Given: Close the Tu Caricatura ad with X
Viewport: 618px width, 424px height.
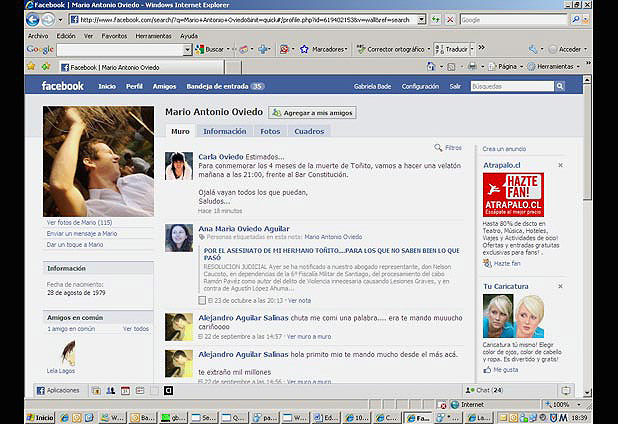Looking at the screenshot, I should pyautogui.click(x=560, y=286).
